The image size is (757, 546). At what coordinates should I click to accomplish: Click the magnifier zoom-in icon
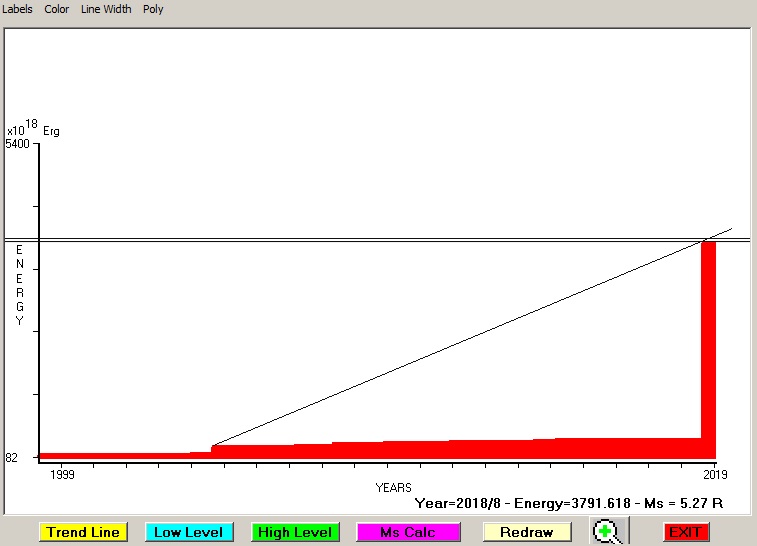tap(605, 532)
